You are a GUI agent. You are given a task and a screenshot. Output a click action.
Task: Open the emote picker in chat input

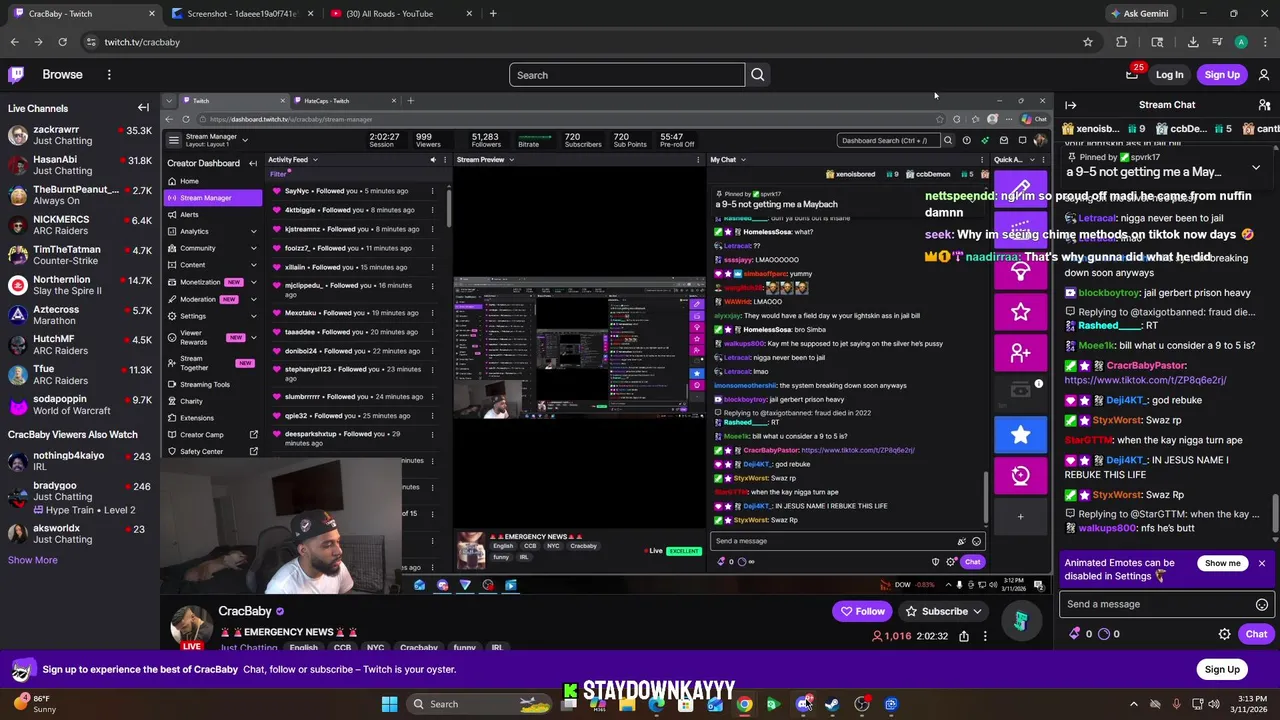pos(1261,604)
